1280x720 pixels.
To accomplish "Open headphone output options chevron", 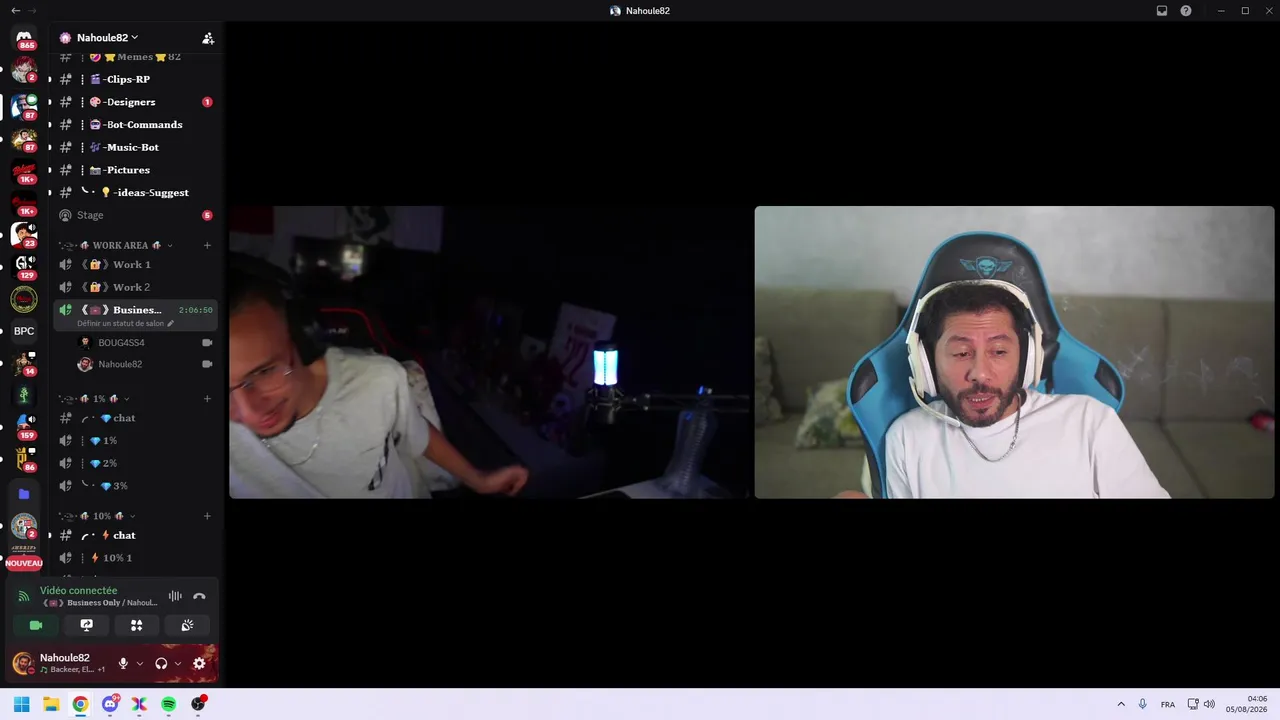I will pos(178,663).
